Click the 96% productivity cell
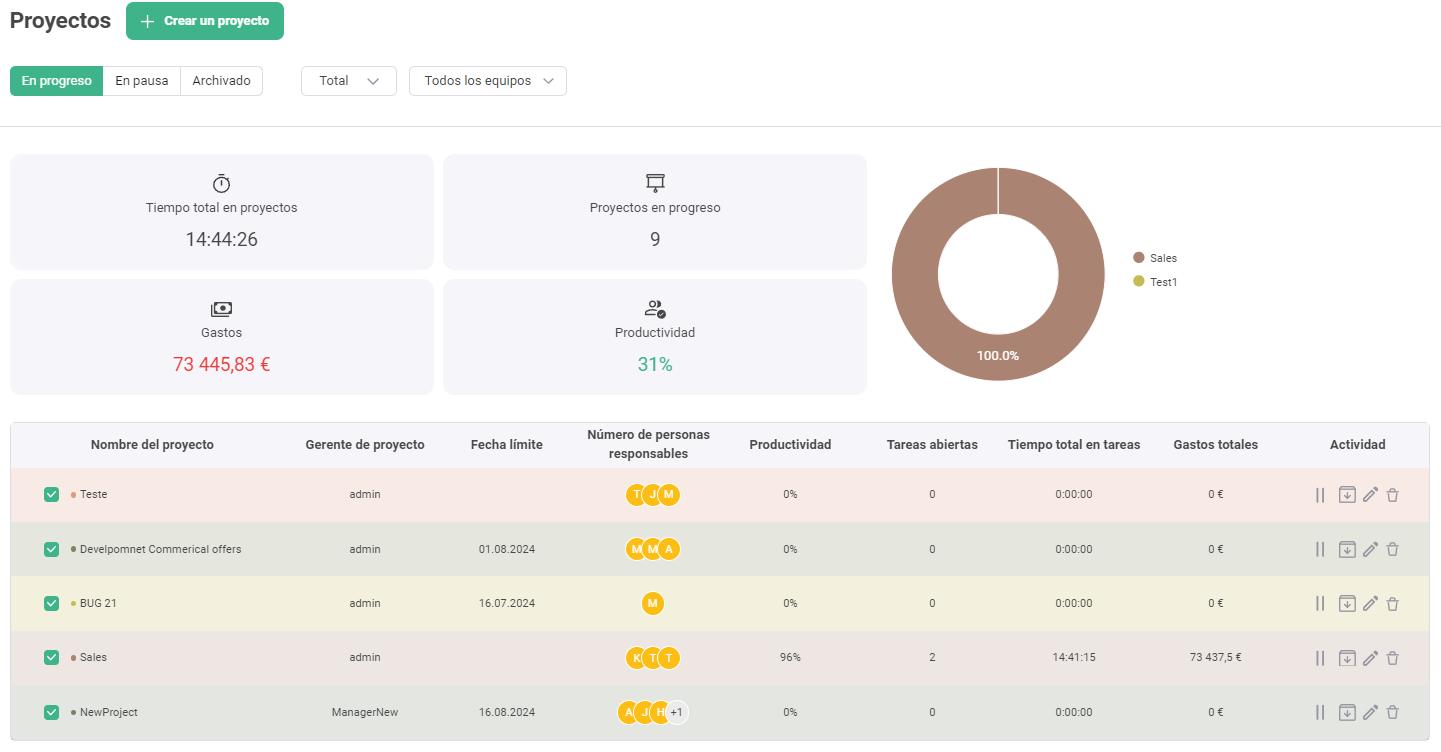 (790, 657)
